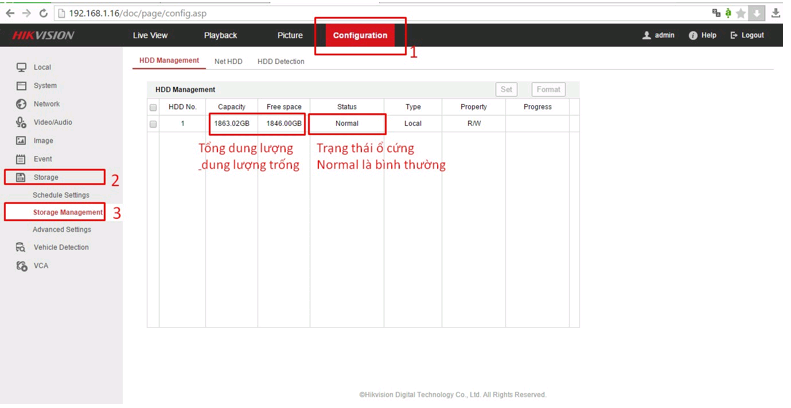Collapse the Storage section in sidebar
The width and height of the screenshot is (791, 408).
46,177
